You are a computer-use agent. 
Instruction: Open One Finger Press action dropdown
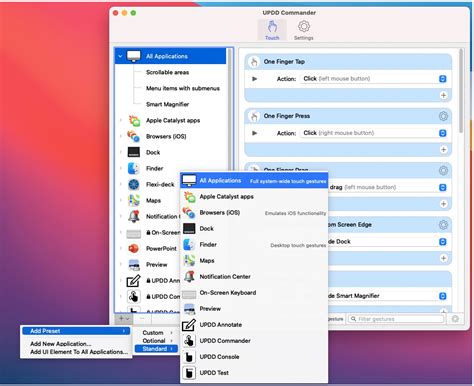tap(442, 133)
